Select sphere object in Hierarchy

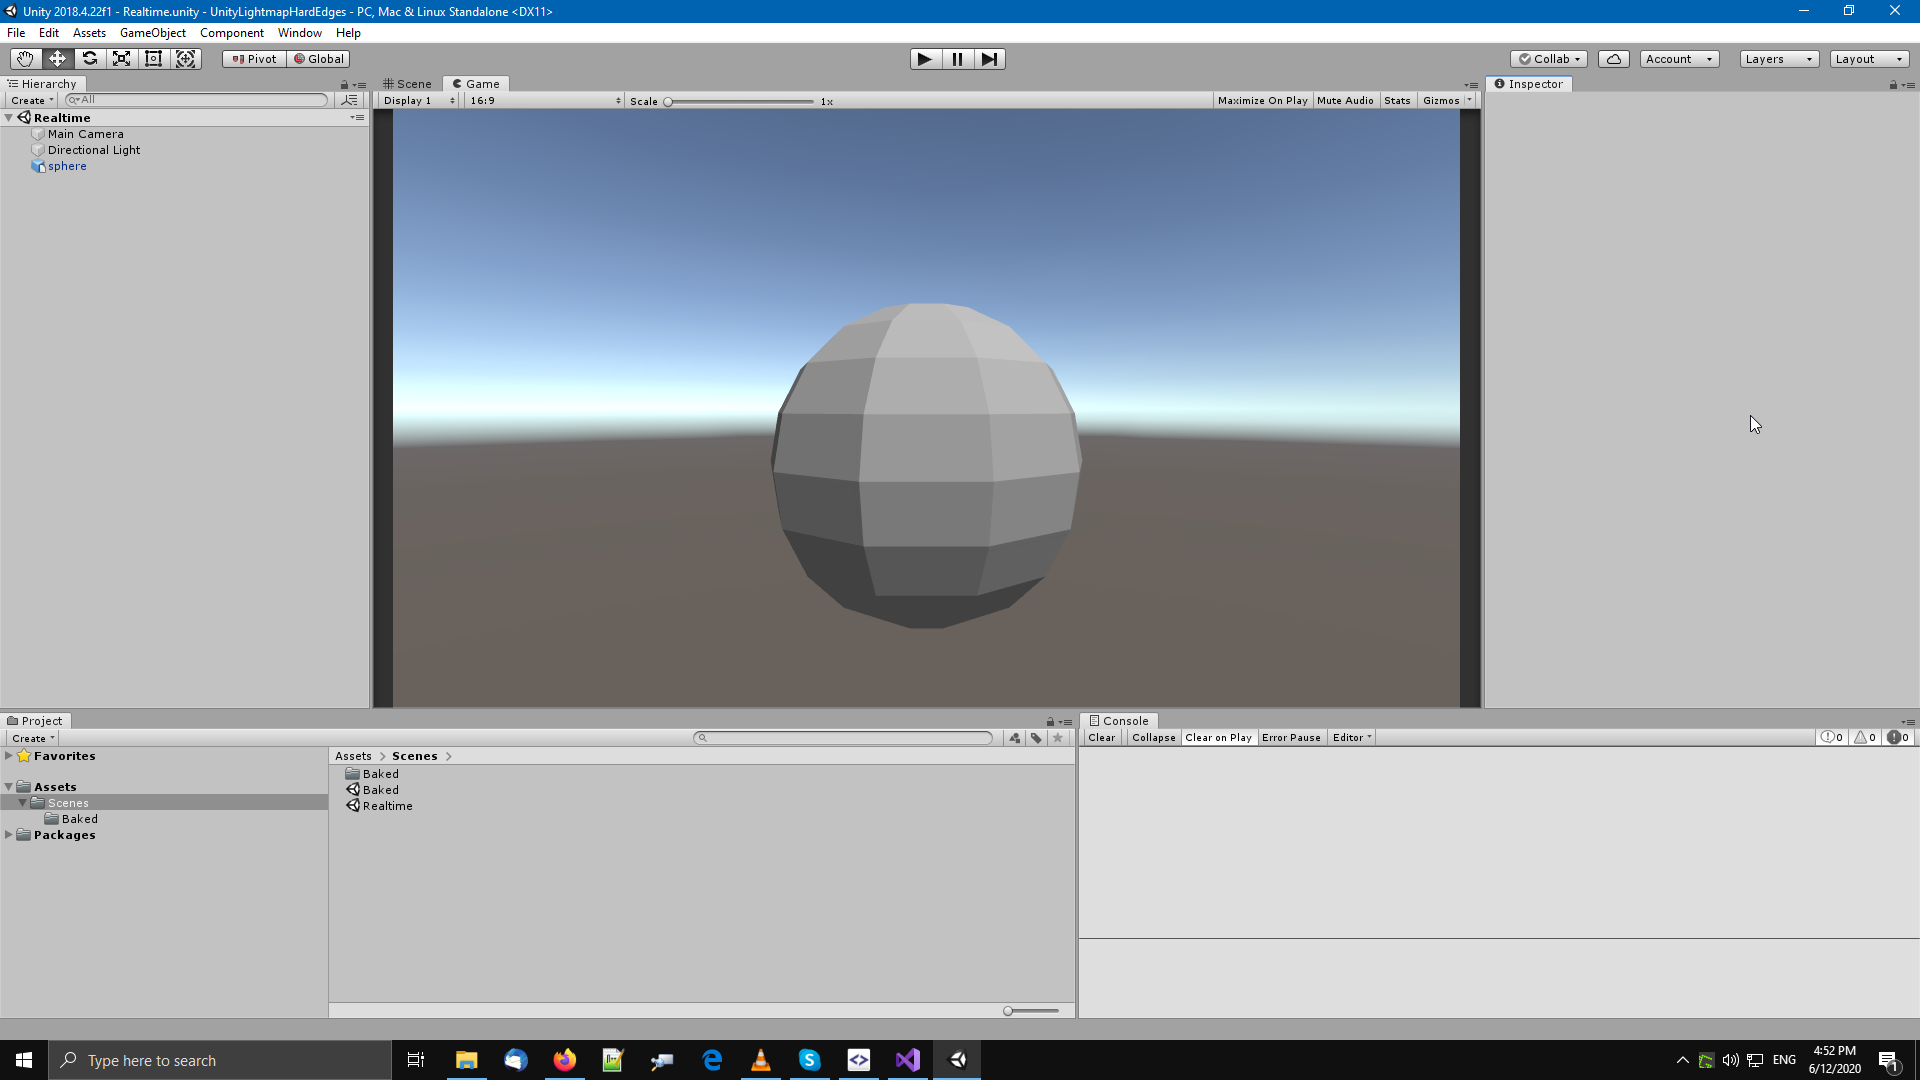click(x=67, y=166)
